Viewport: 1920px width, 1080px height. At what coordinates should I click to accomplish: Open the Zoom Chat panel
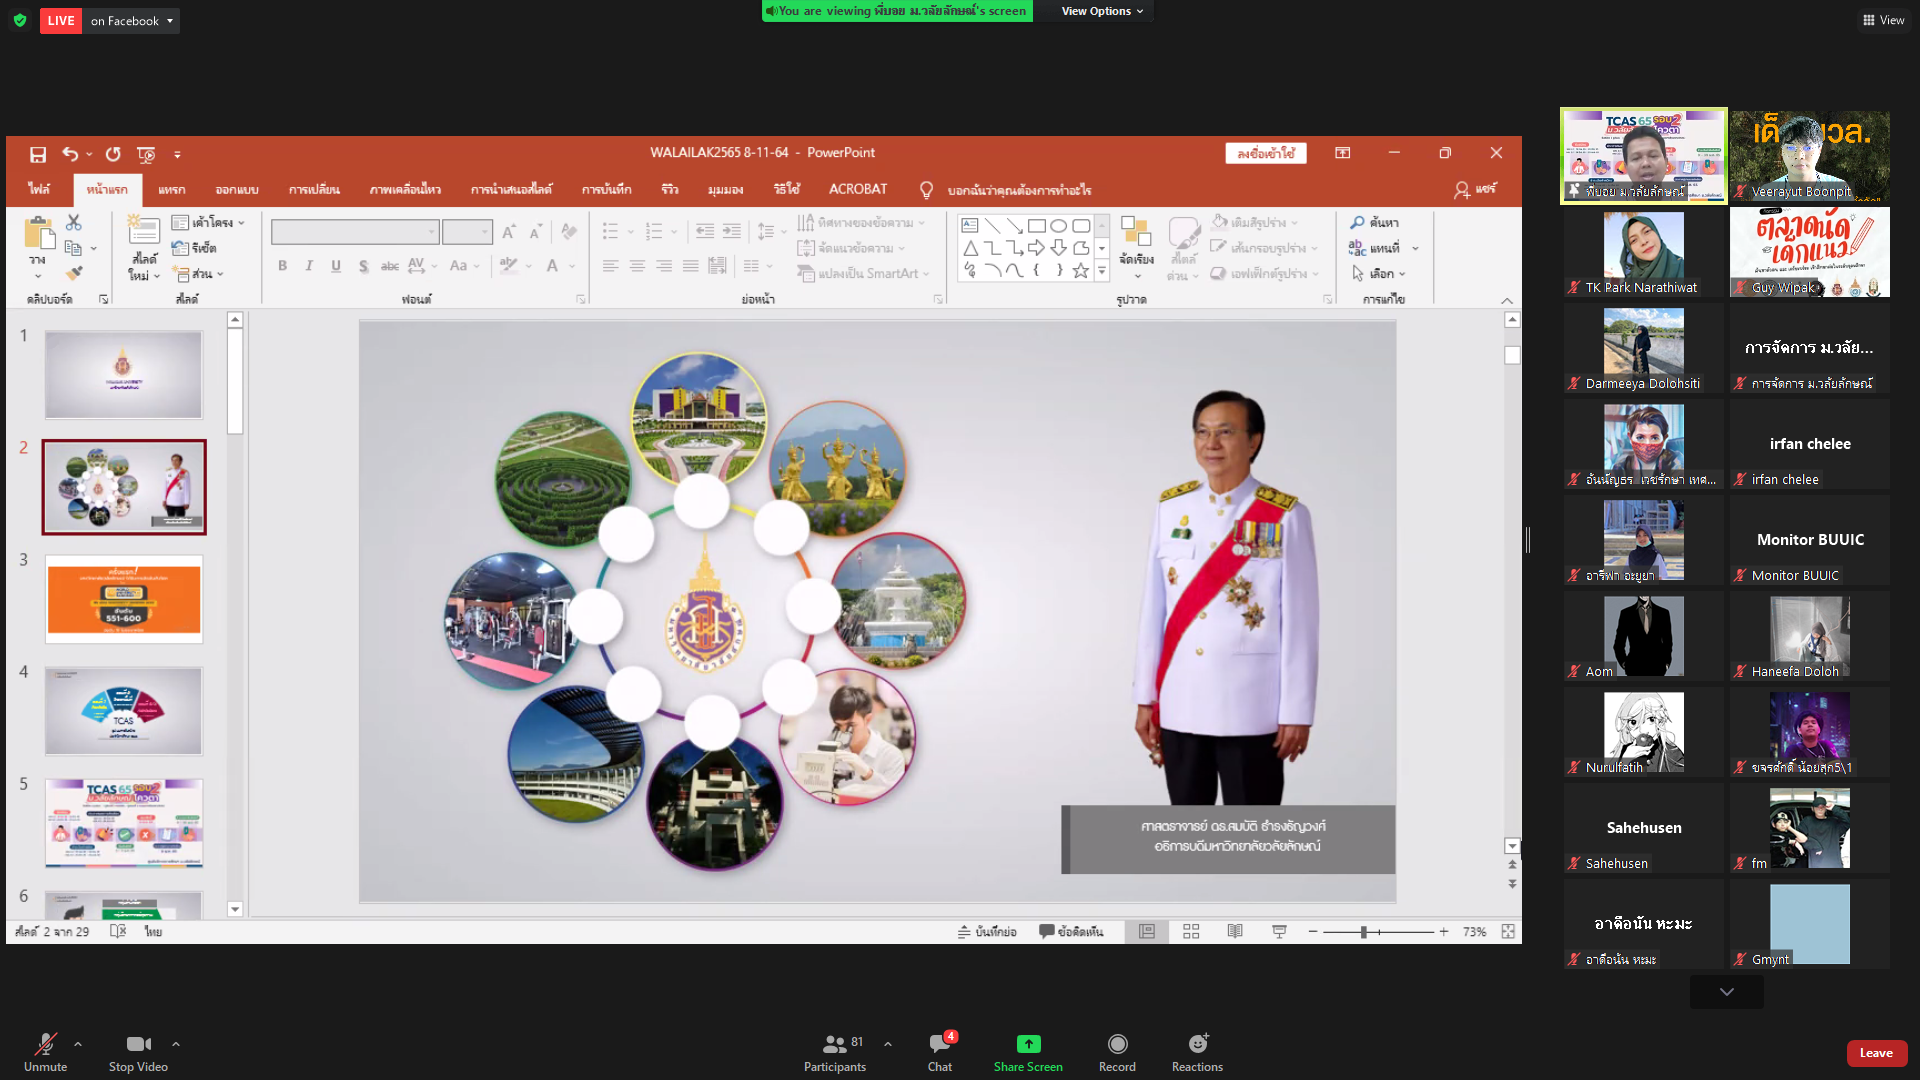[939, 1052]
